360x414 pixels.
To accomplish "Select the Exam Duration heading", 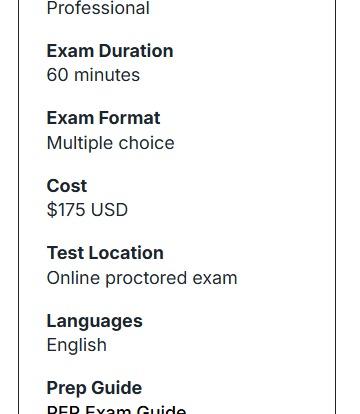I will tap(110, 51).
